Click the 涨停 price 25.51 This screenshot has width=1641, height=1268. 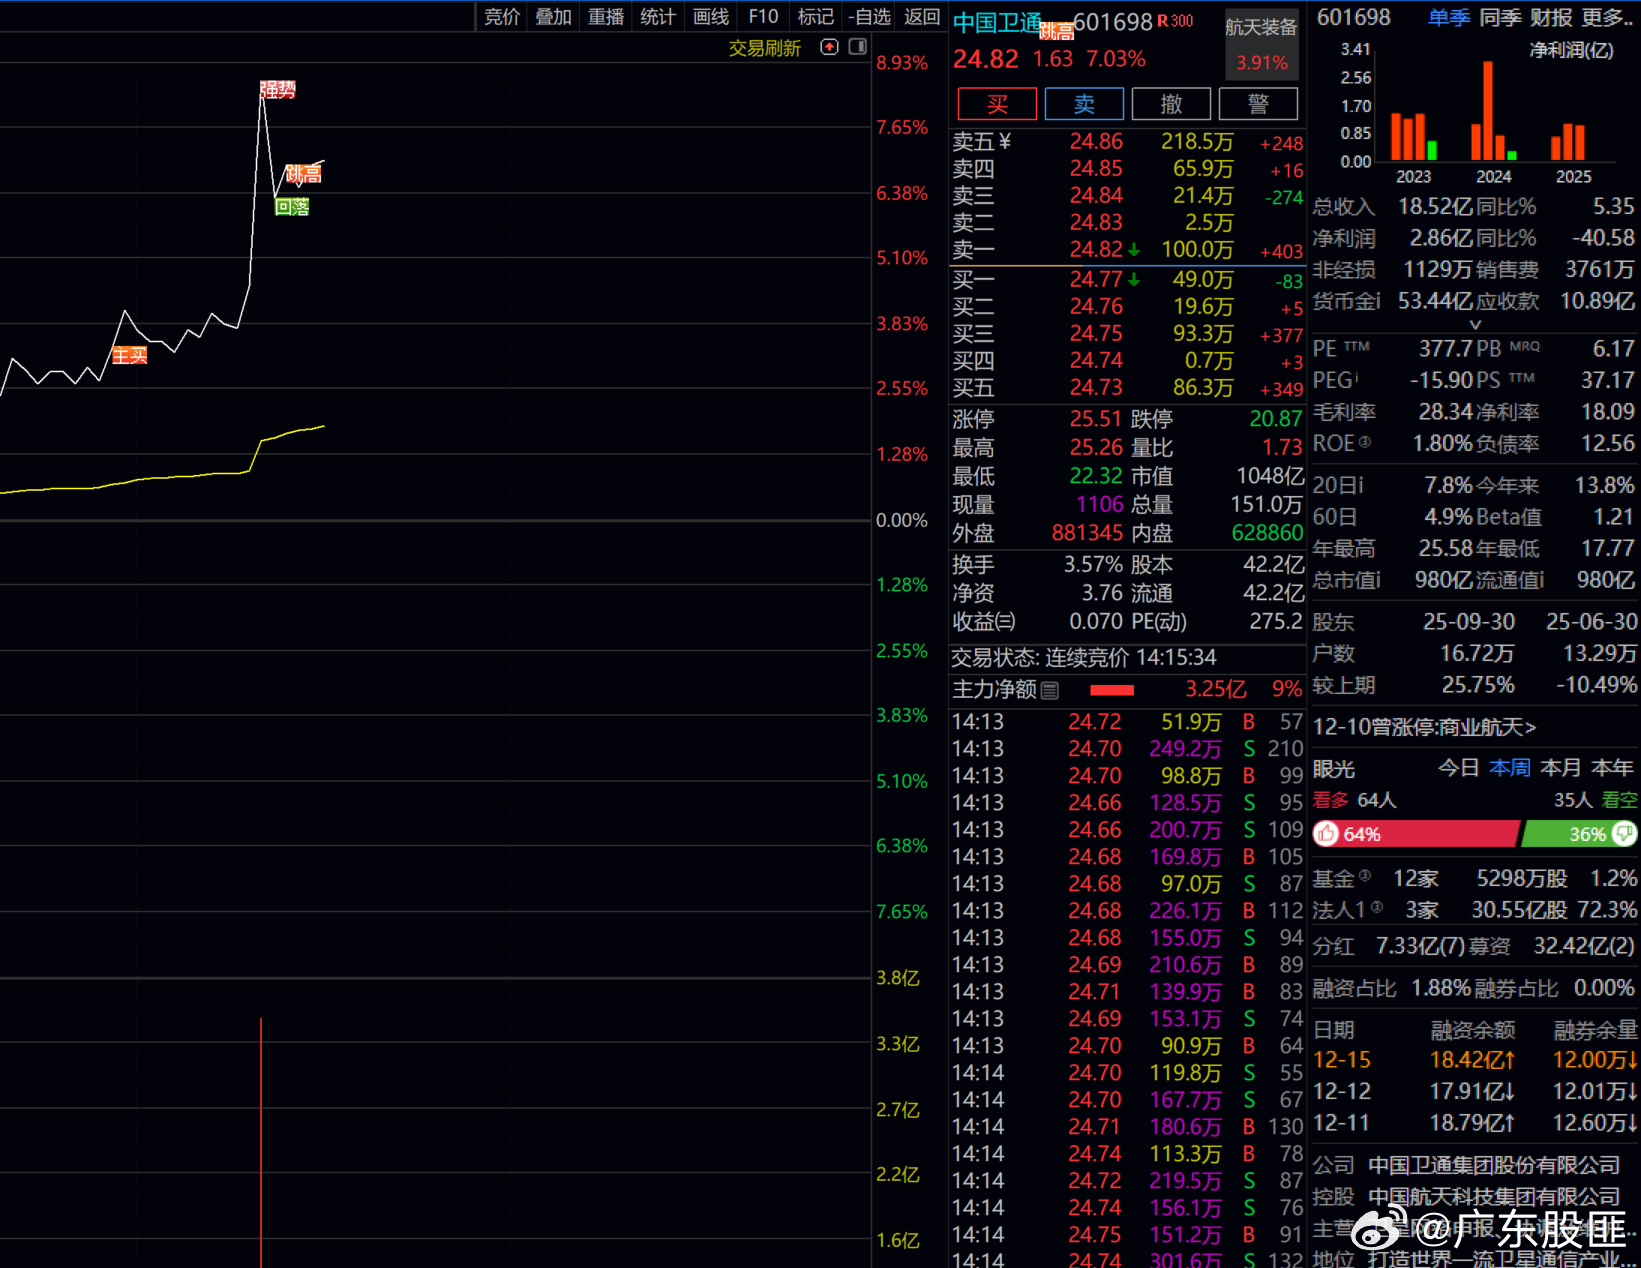pyautogui.click(x=1096, y=418)
